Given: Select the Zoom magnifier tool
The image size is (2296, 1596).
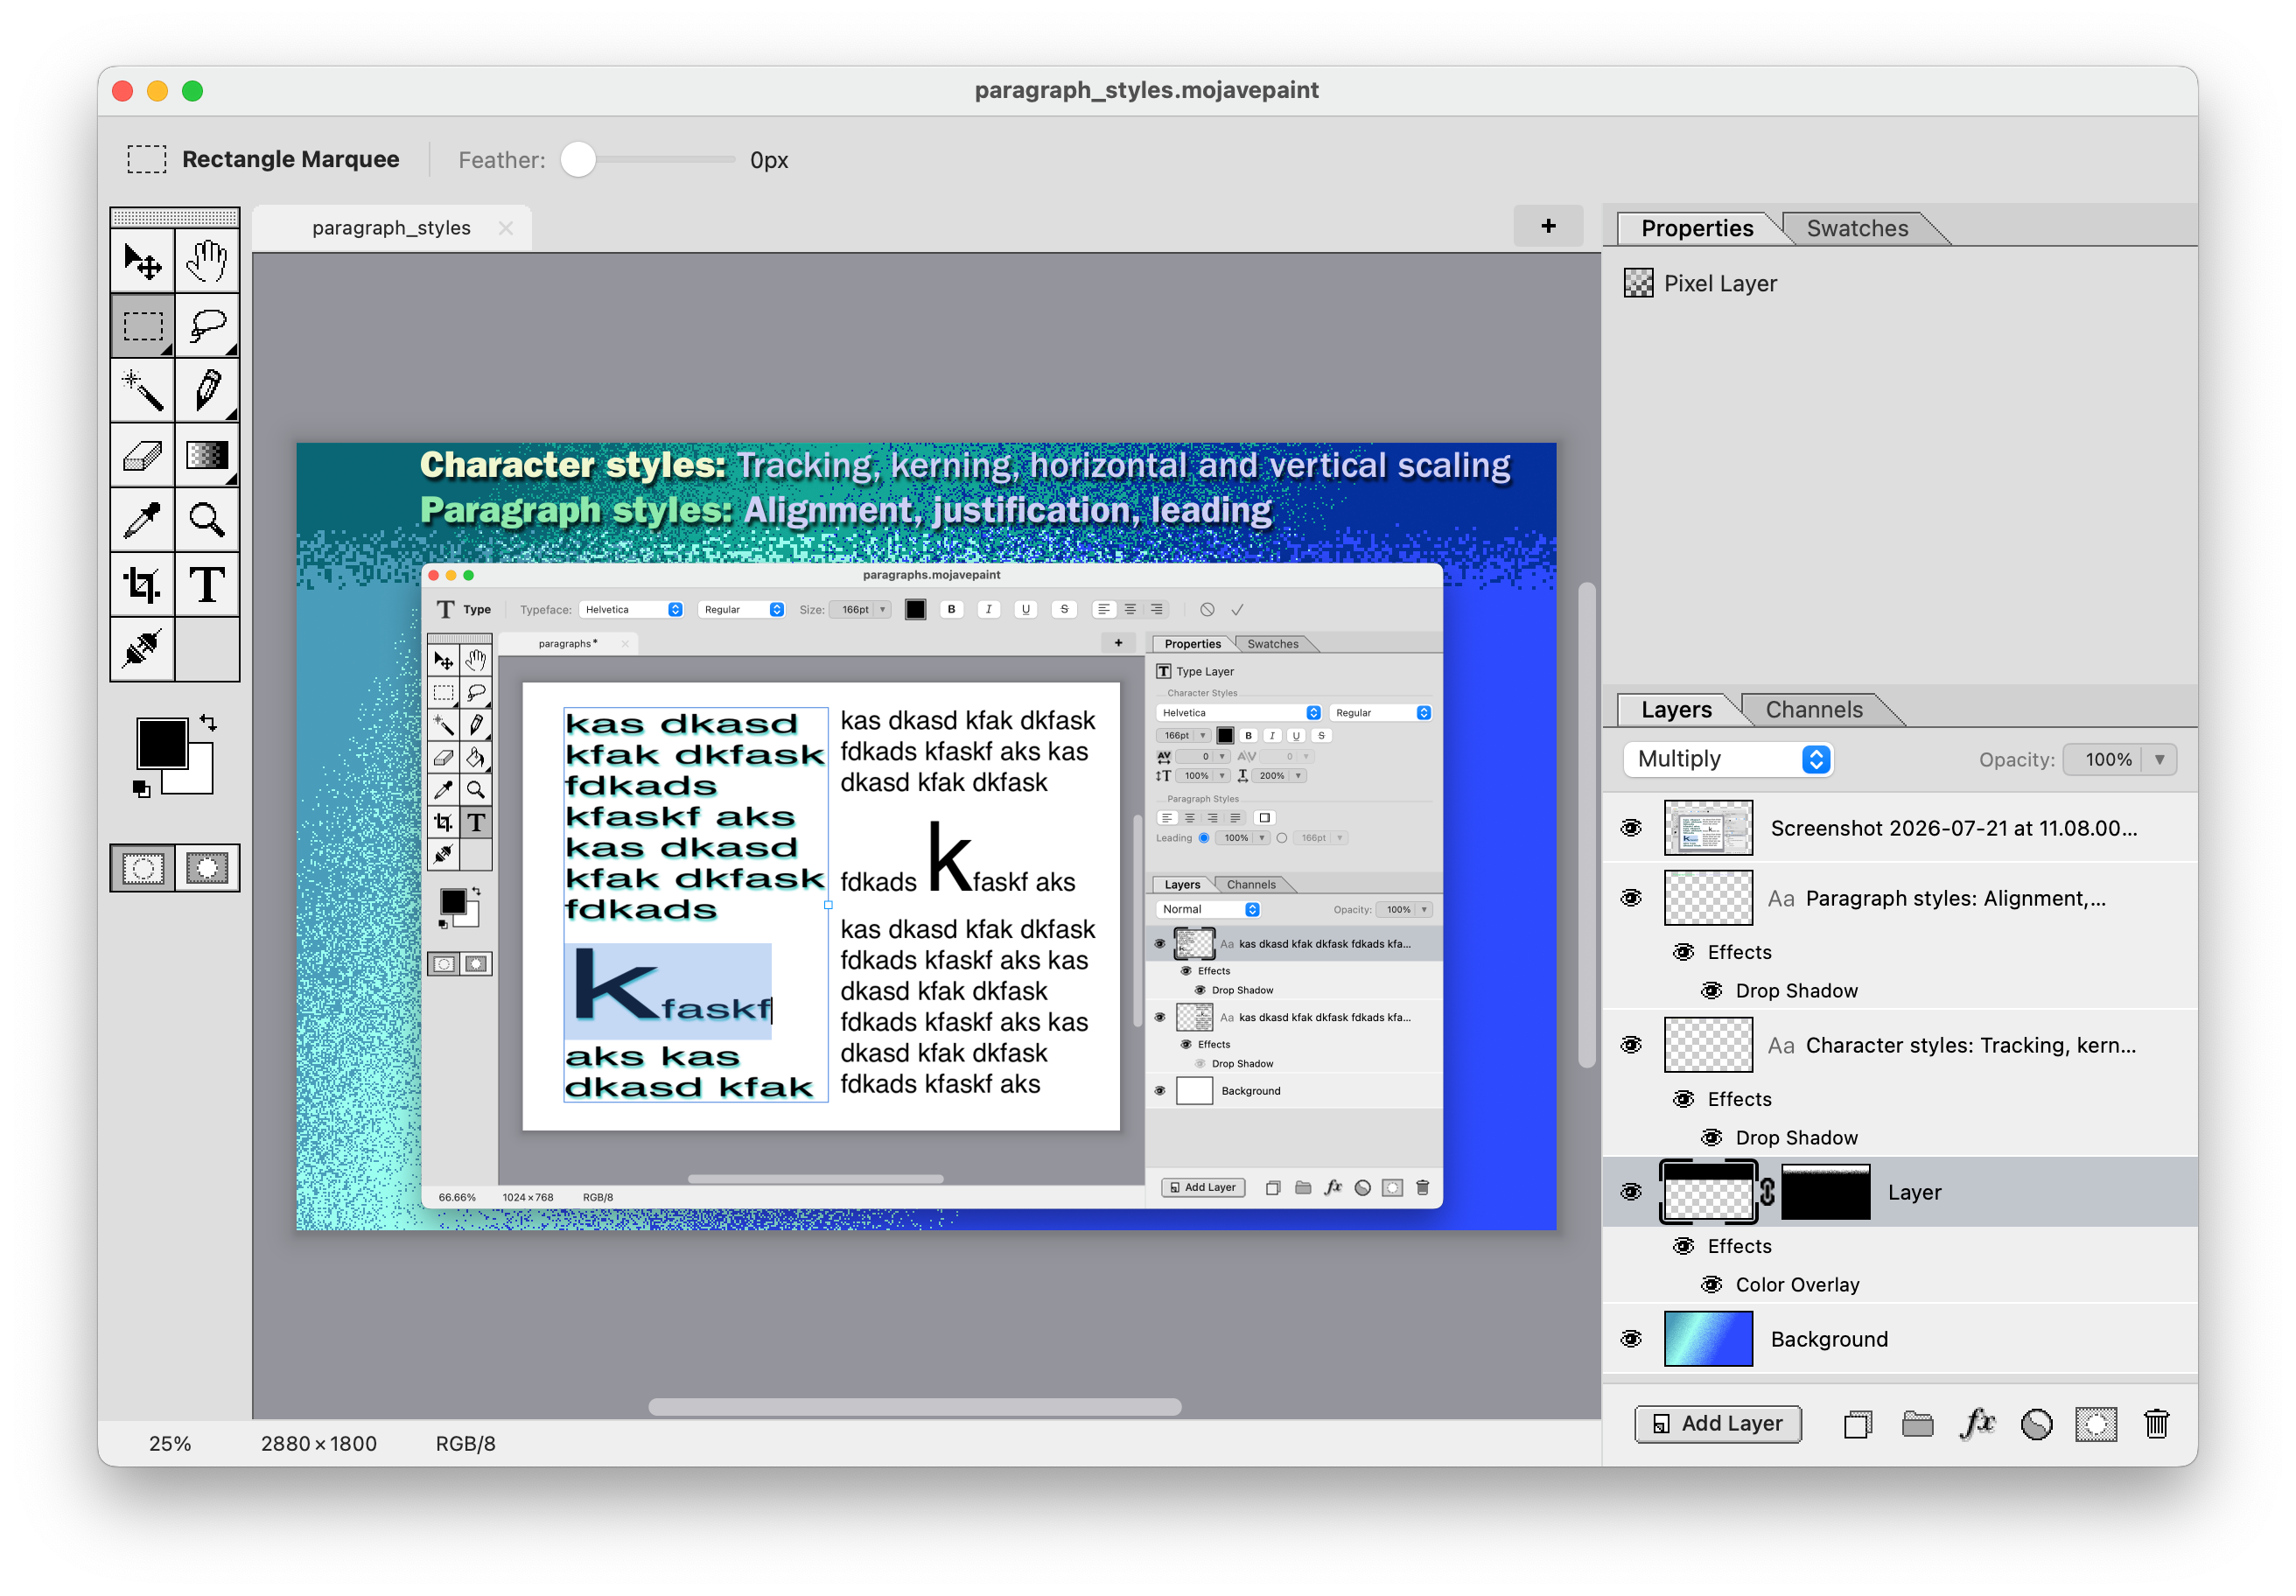Looking at the screenshot, I should coord(207,520).
